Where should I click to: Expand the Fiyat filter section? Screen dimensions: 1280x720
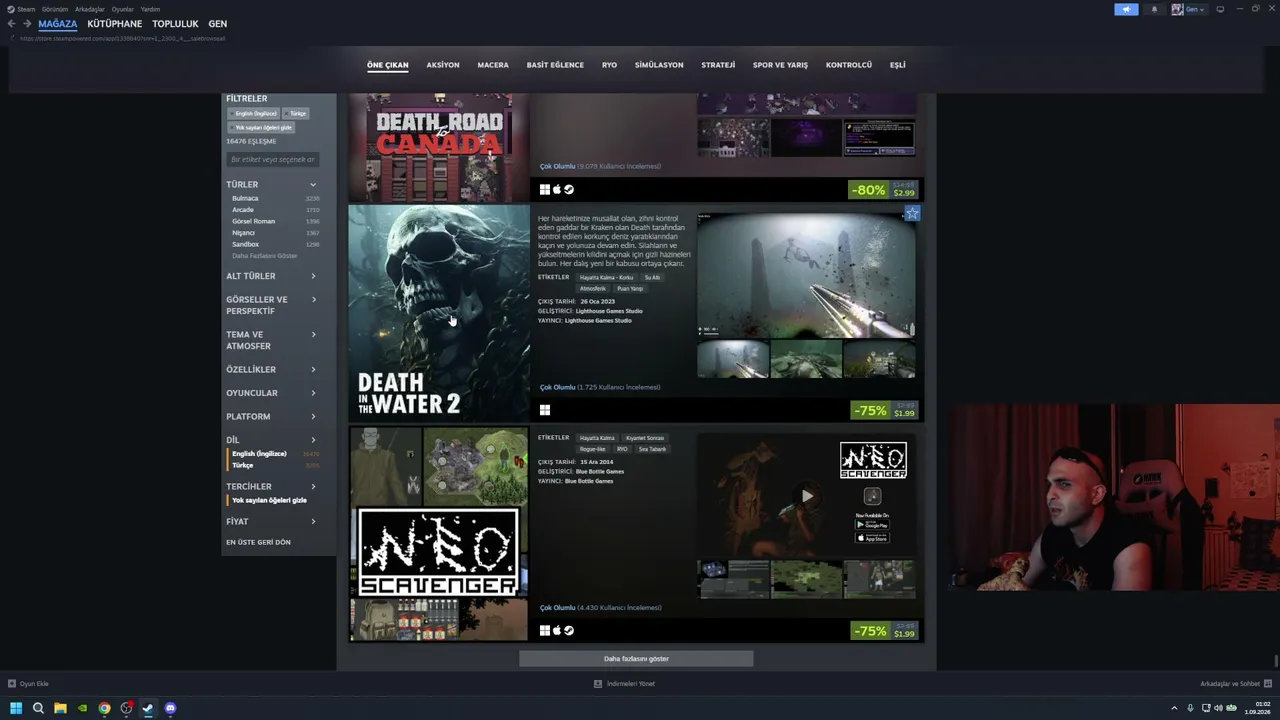point(271,521)
